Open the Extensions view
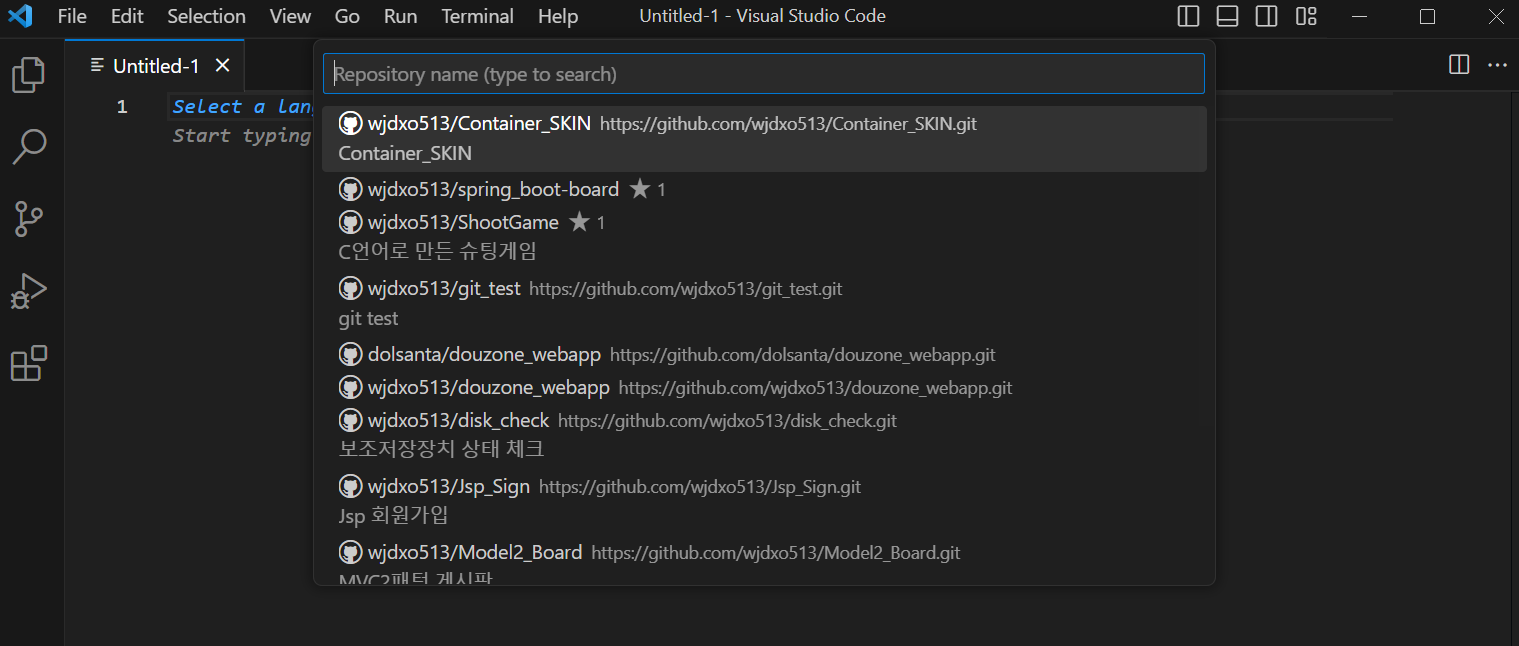This screenshot has height=646, width=1519. click(x=28, y=364)
